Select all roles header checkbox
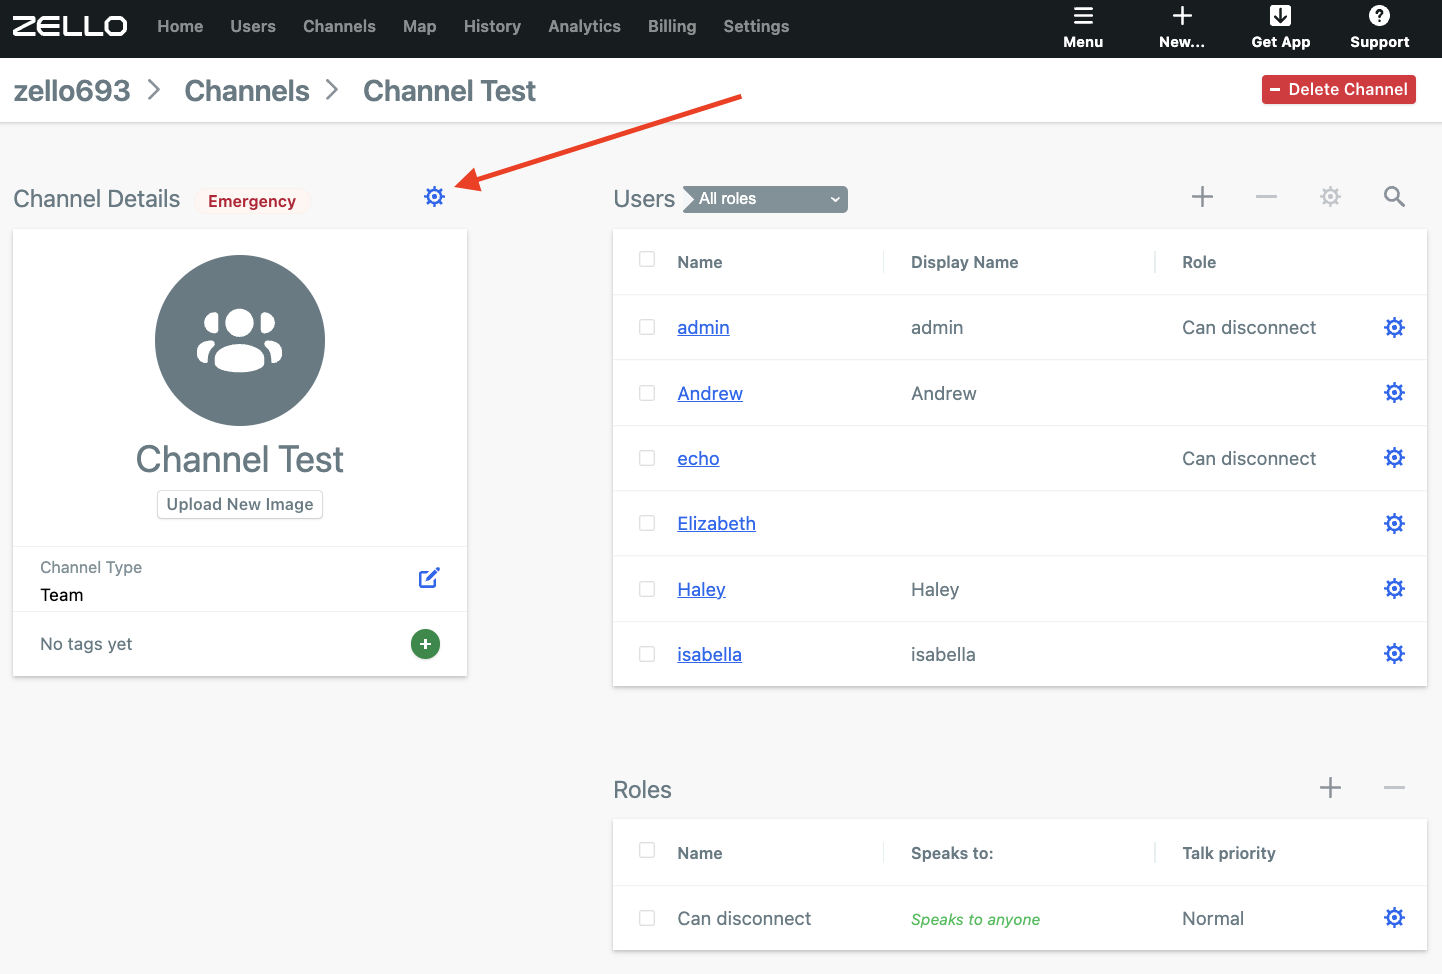Screen dimensions: 1442x974 coord(647,851)
